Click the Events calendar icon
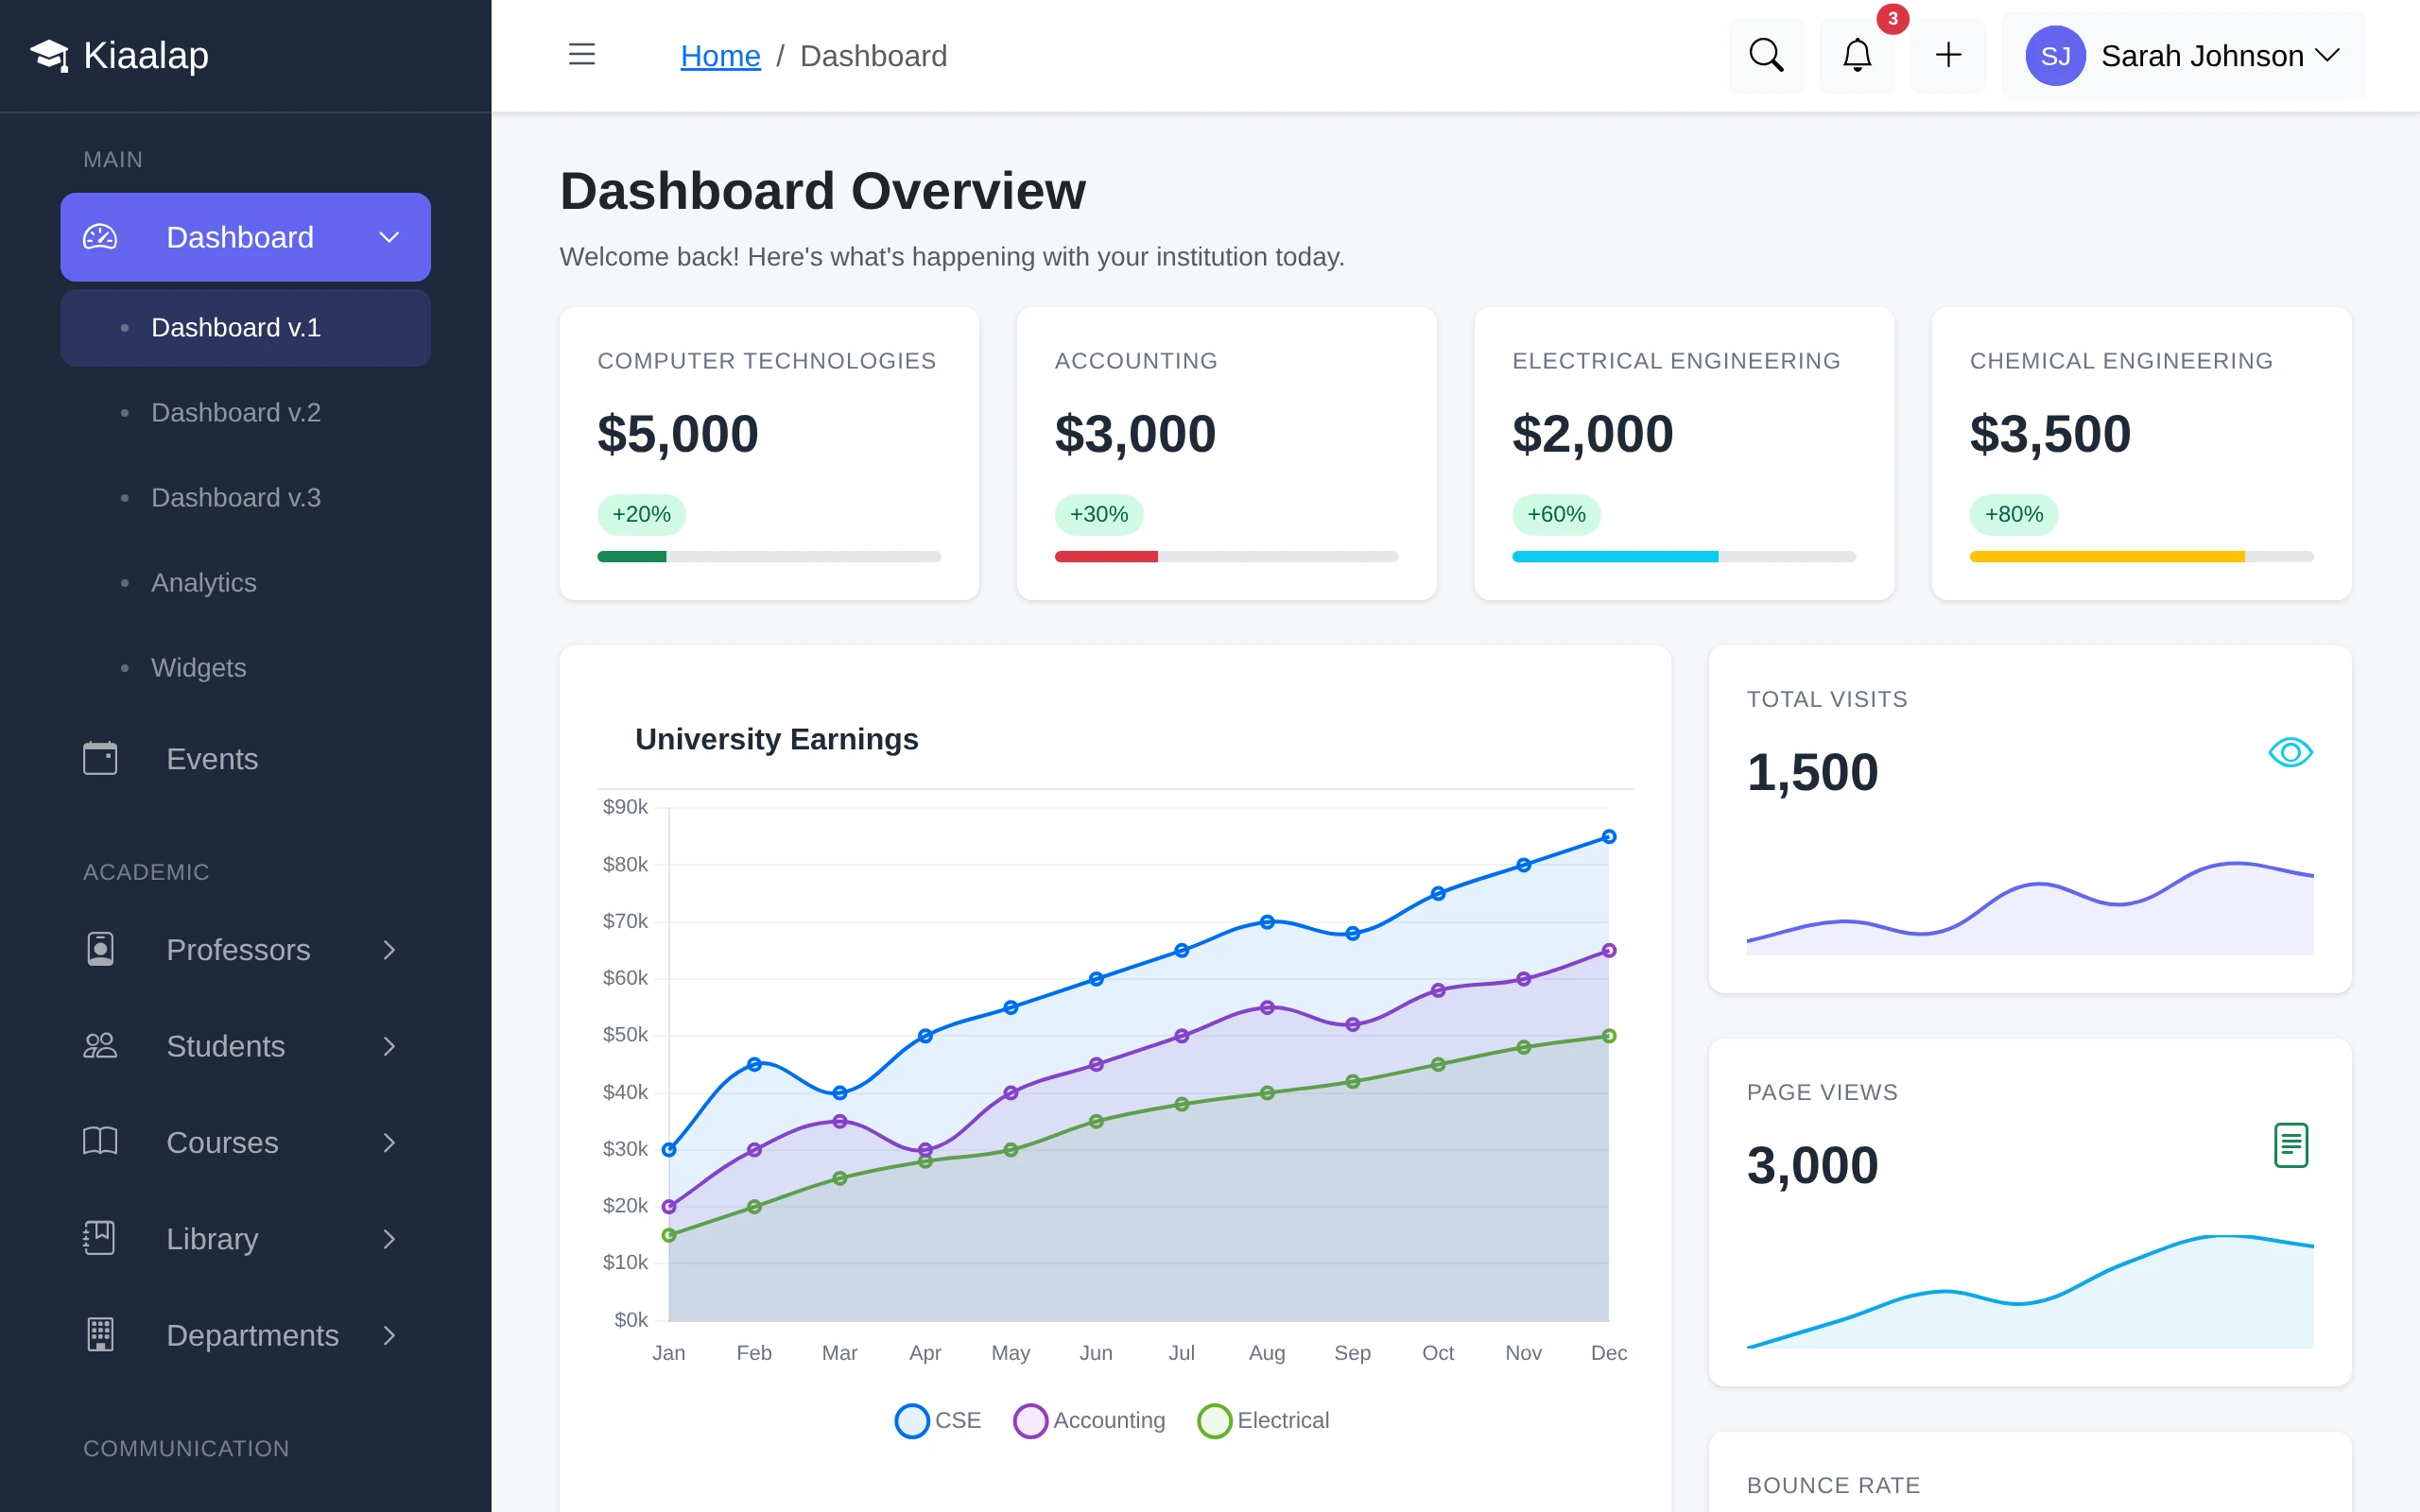The height and width of the screenshot is (1512, 2420). point(100,758)
